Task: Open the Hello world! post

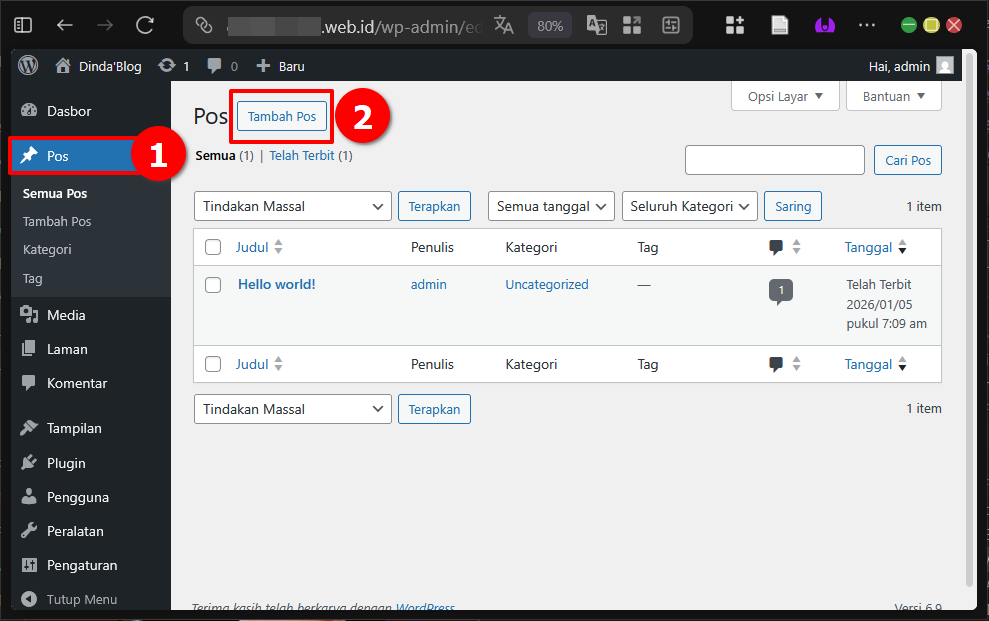Action: click(276, 284)
